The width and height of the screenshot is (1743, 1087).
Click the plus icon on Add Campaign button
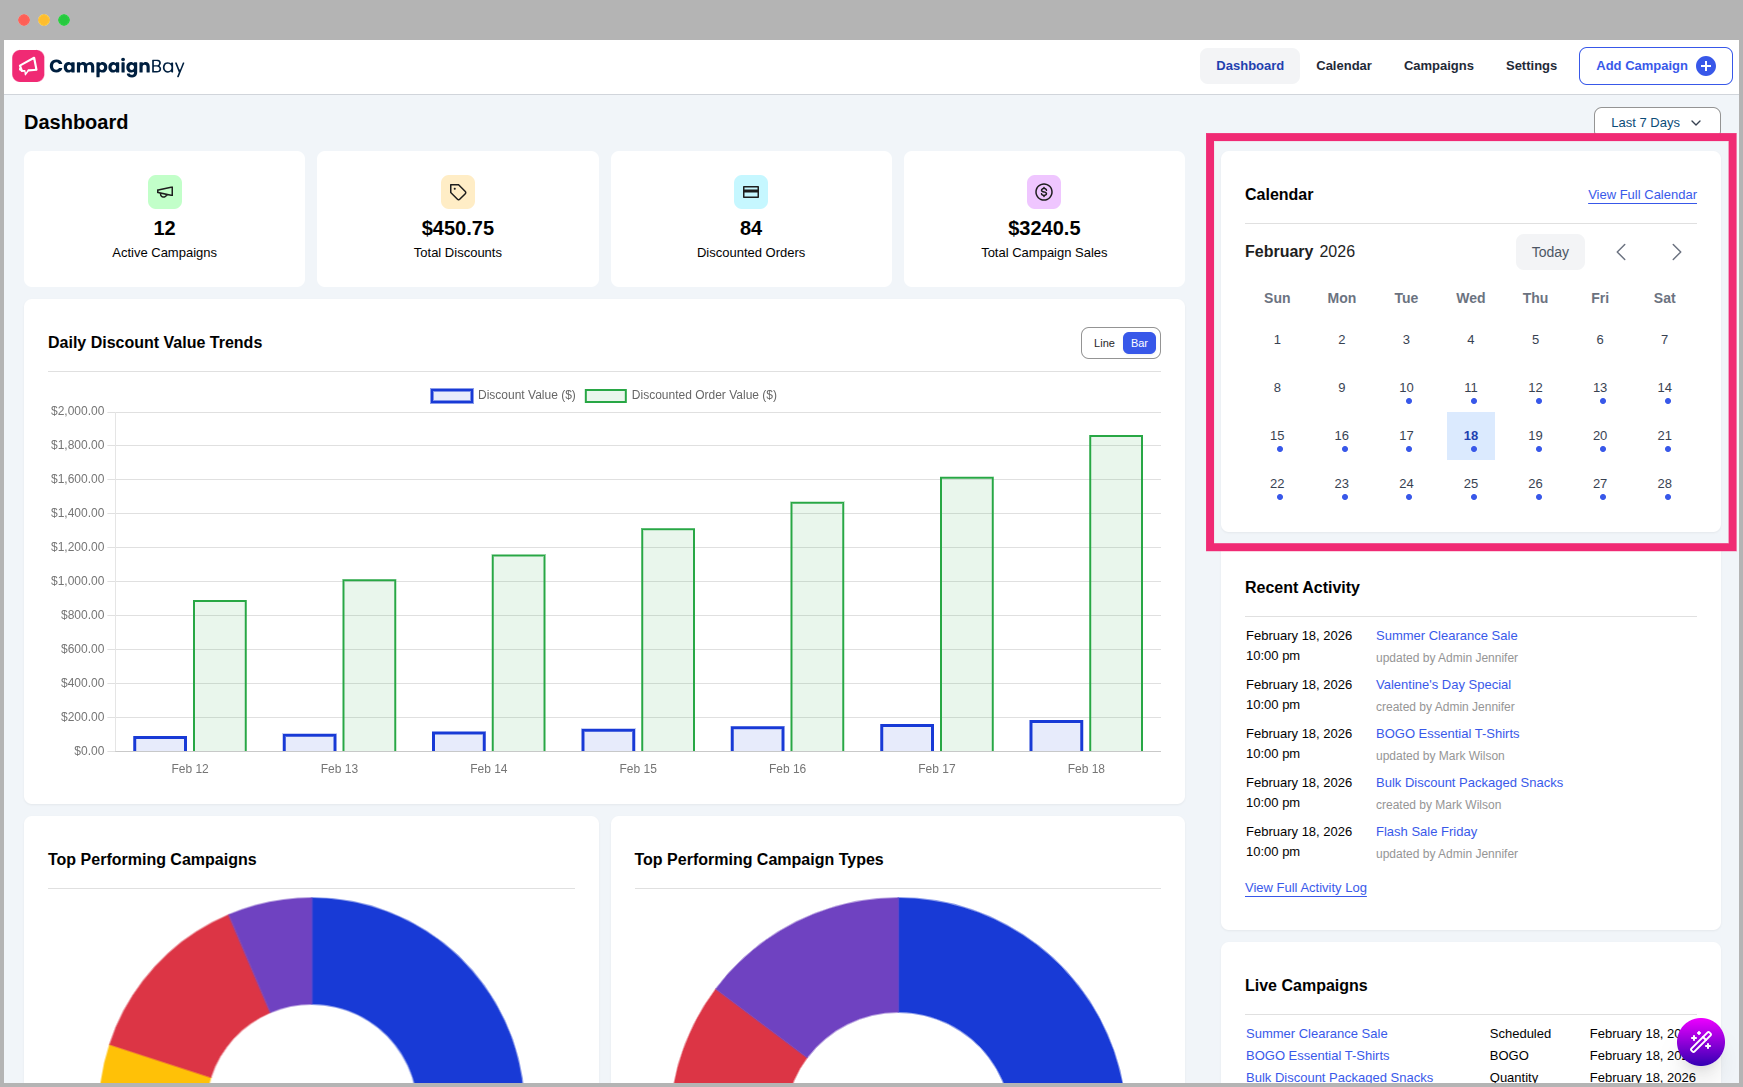click(1706, 66)
